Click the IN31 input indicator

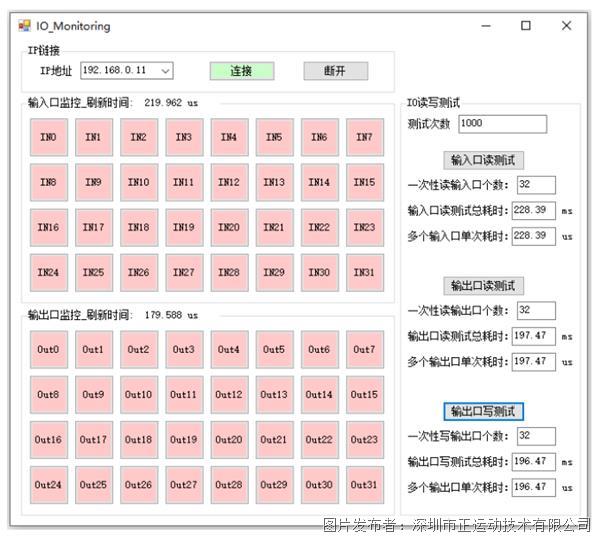(x=365, y=272)
